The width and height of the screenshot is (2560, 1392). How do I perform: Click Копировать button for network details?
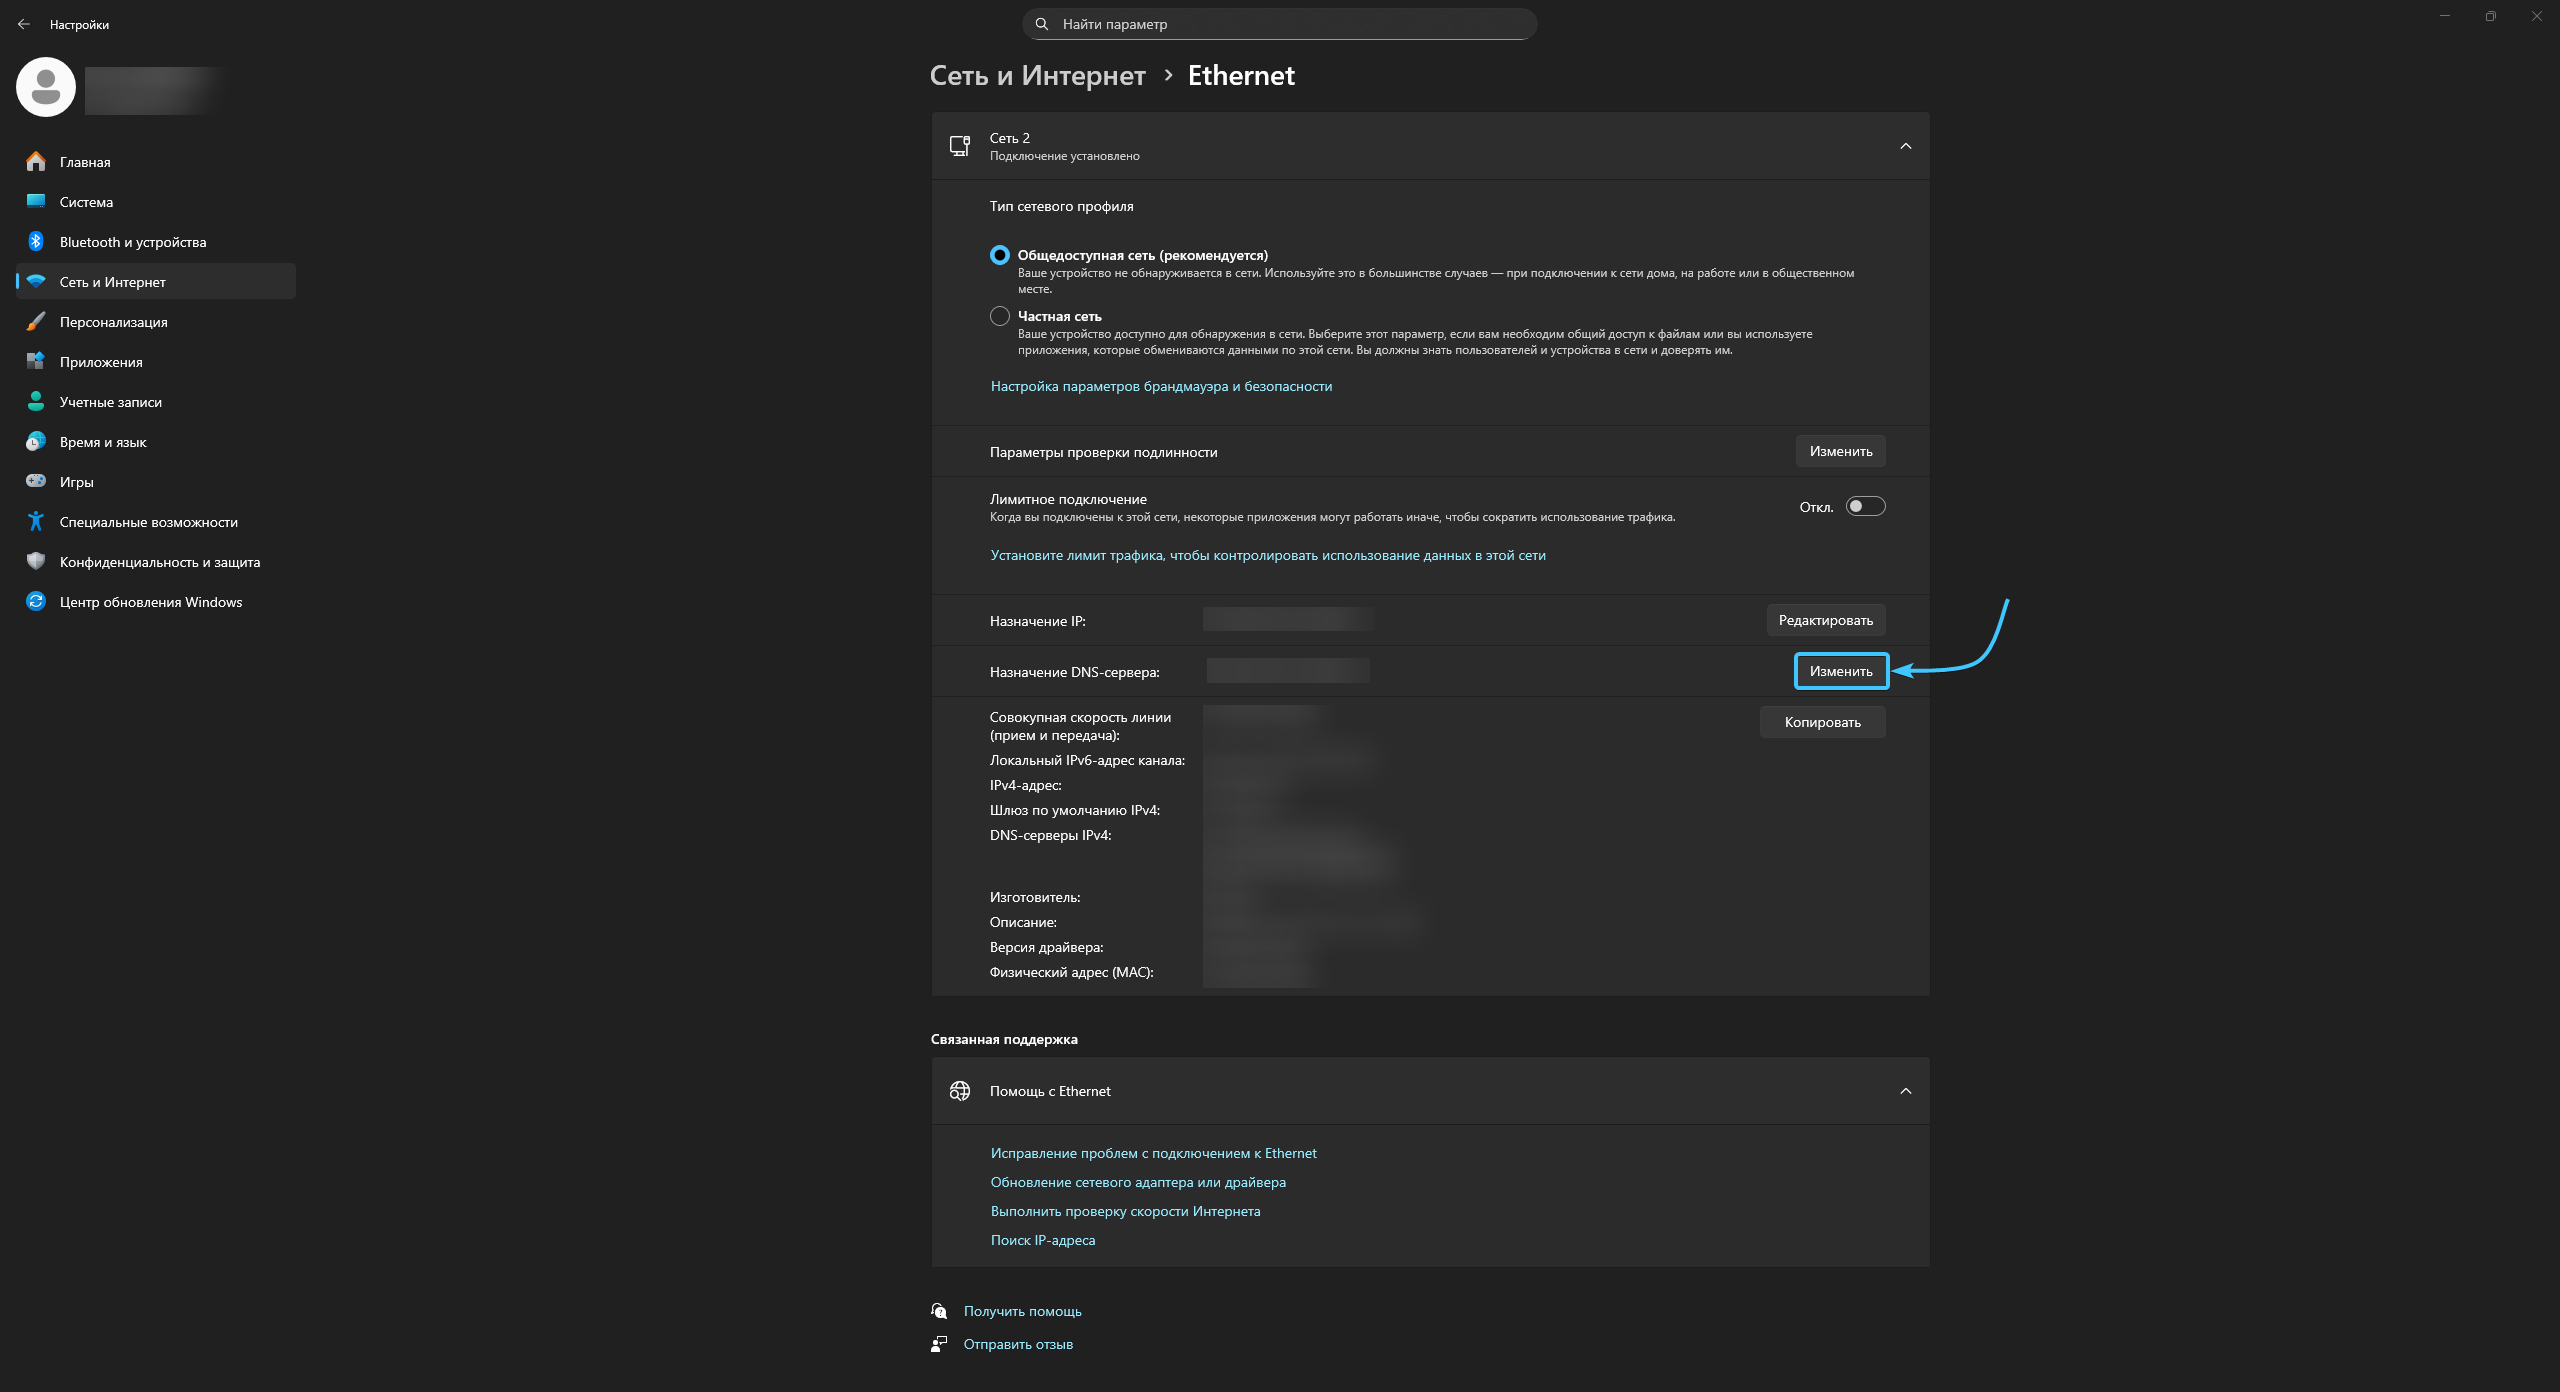click(x=1822, y=722)
